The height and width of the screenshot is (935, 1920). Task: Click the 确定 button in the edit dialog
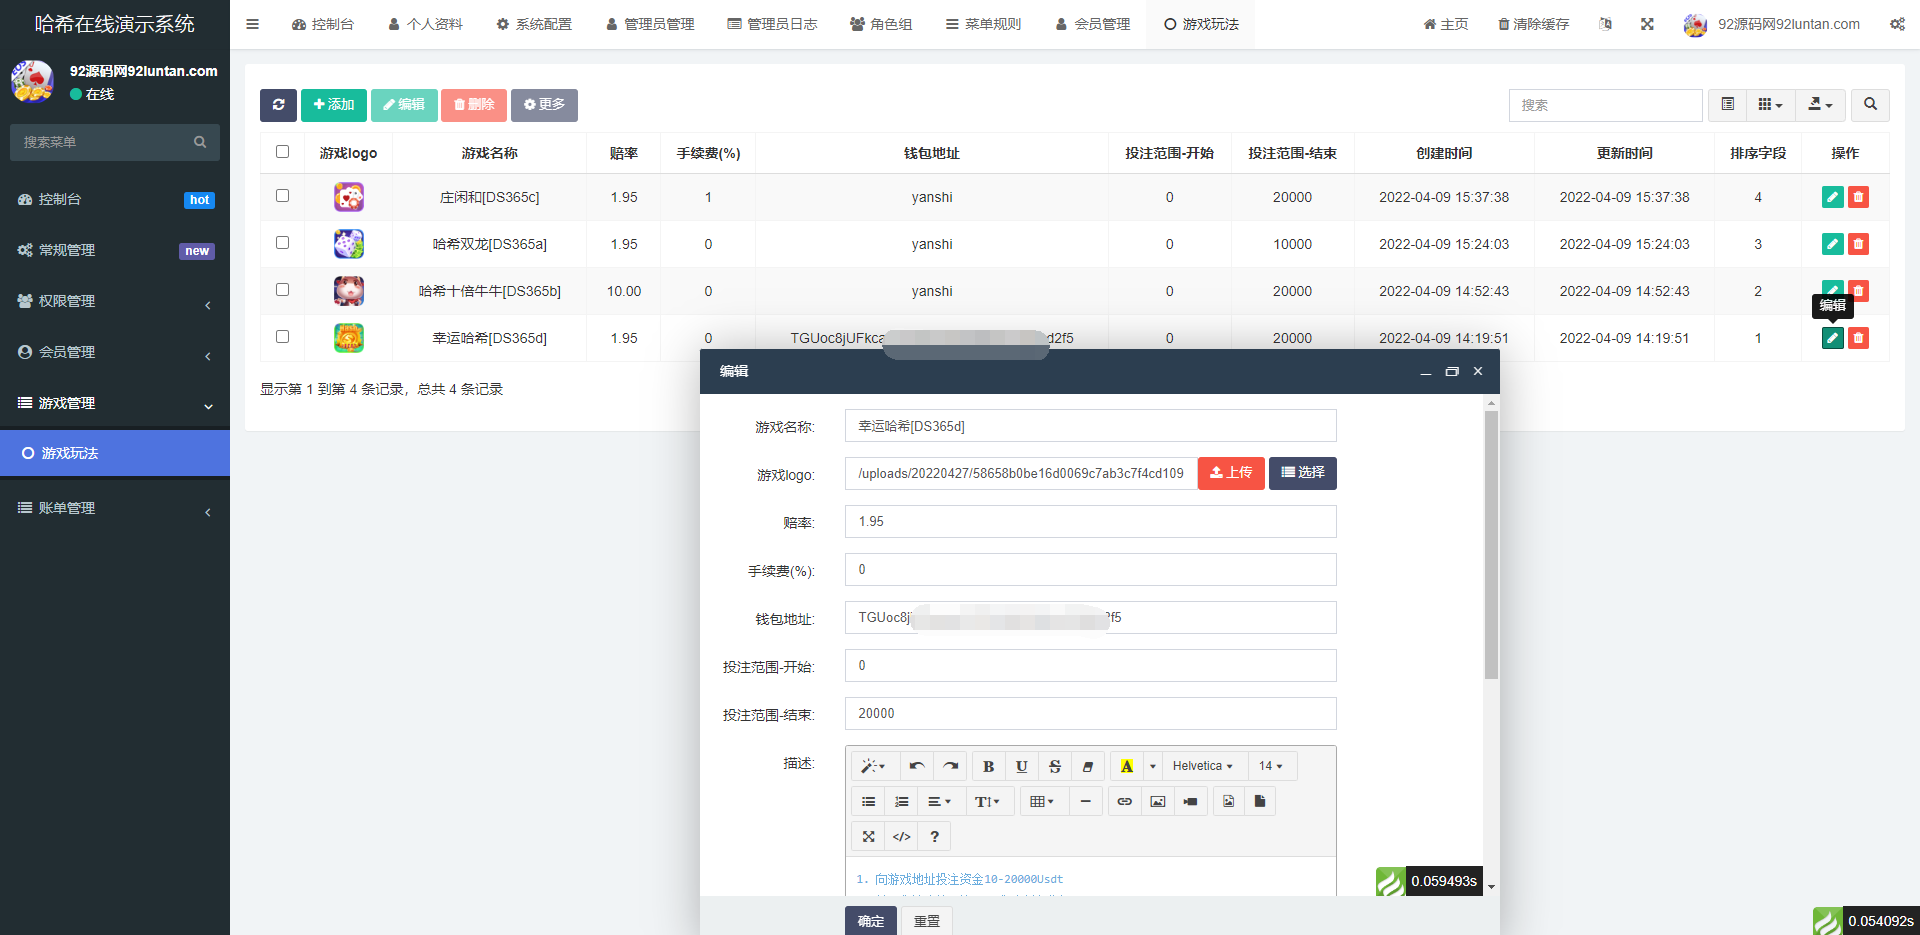(870, 921)
